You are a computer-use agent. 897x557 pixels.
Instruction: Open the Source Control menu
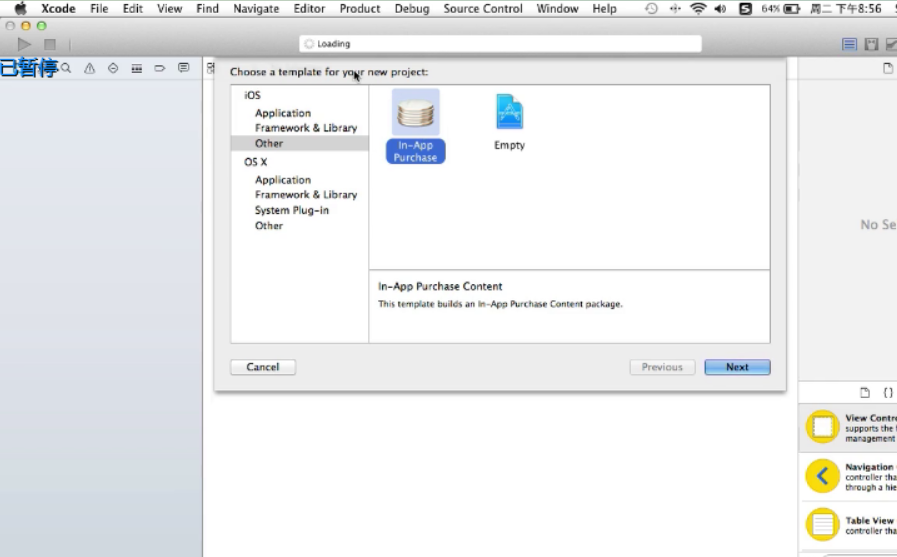(x=483, y=9)
